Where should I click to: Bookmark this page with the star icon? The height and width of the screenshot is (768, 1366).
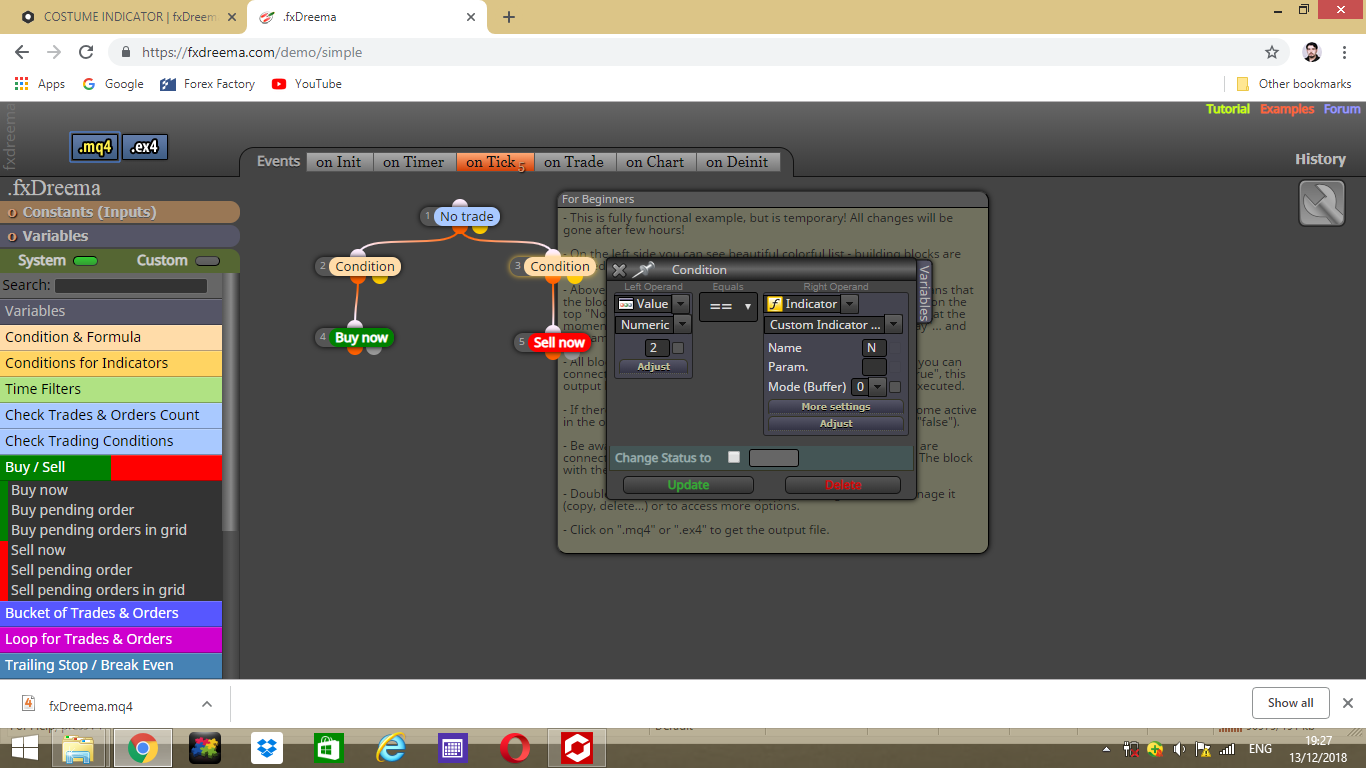click(1272, 52)
